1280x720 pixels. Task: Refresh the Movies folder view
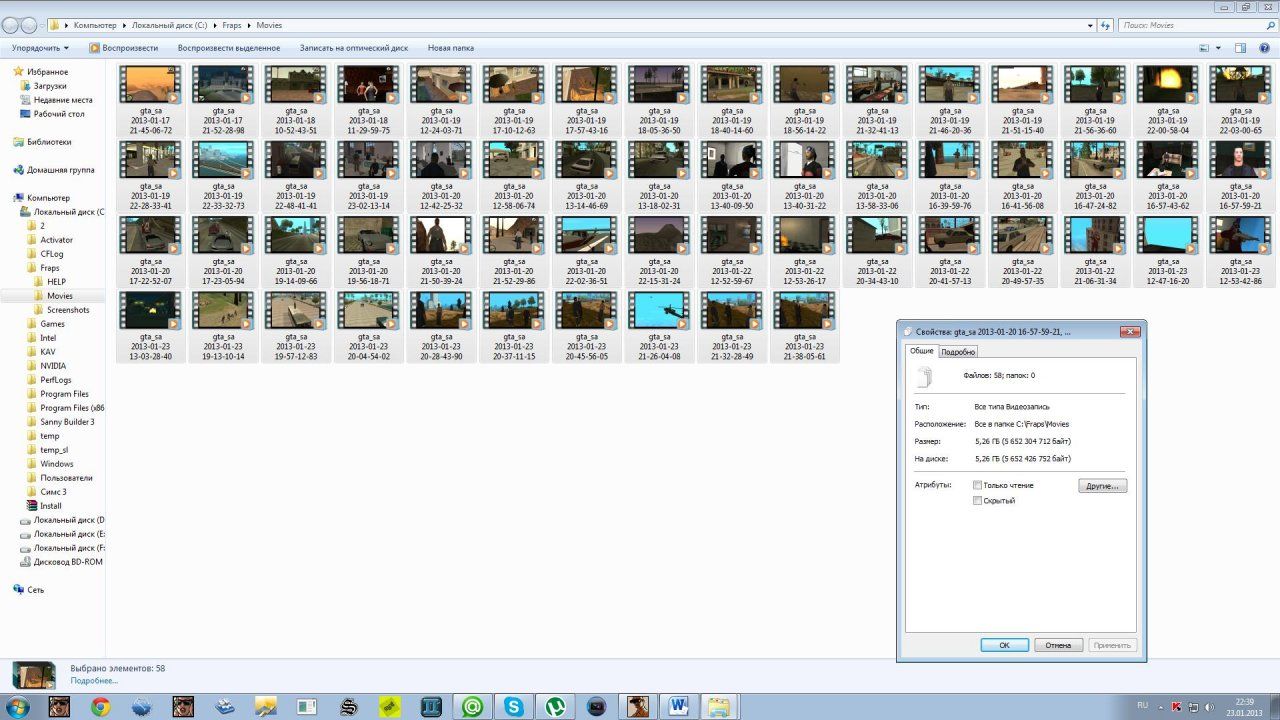click(1105, 25)
